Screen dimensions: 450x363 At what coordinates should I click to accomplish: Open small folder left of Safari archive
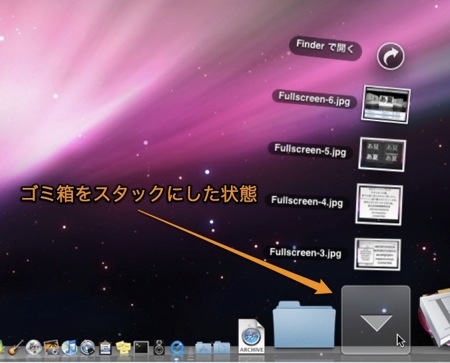pos(221,348)
